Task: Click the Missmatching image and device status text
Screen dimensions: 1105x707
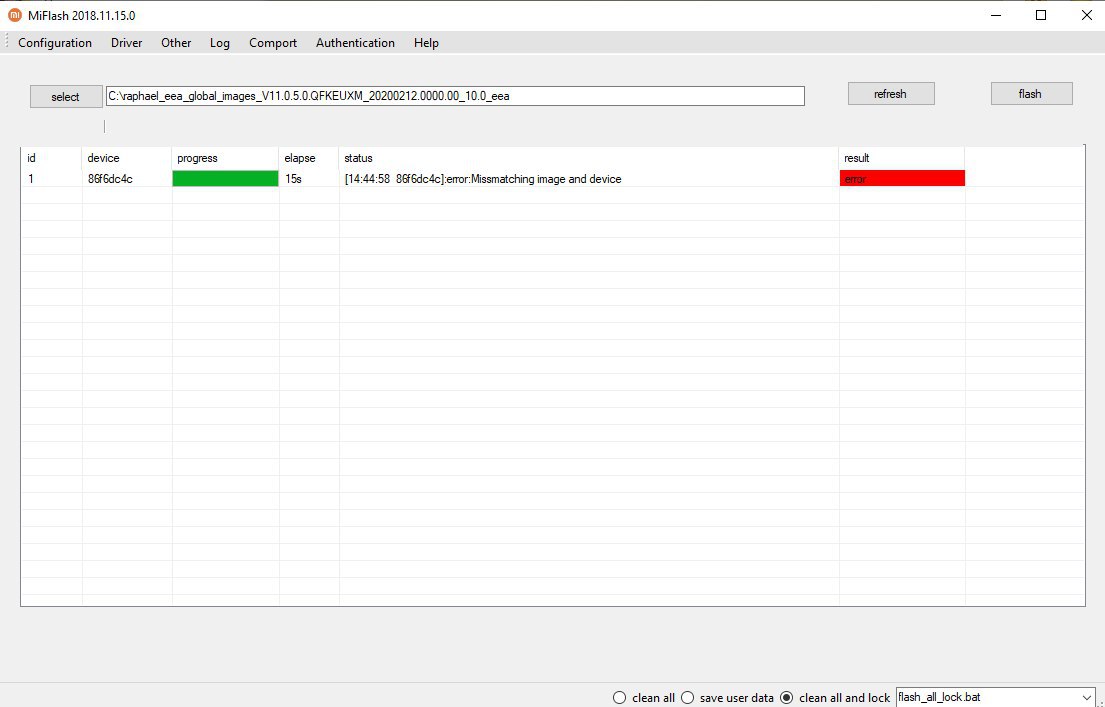Action: click(x=546, y=179)
